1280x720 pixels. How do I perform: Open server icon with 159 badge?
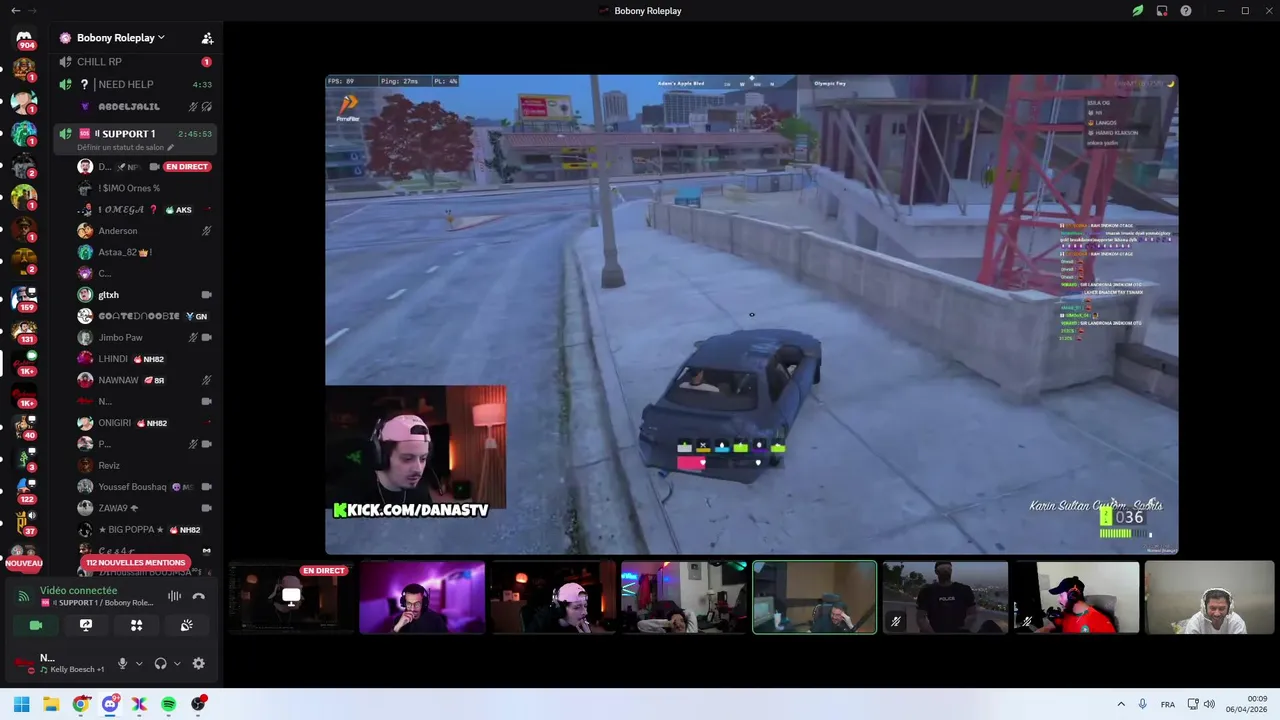point(24,298)
